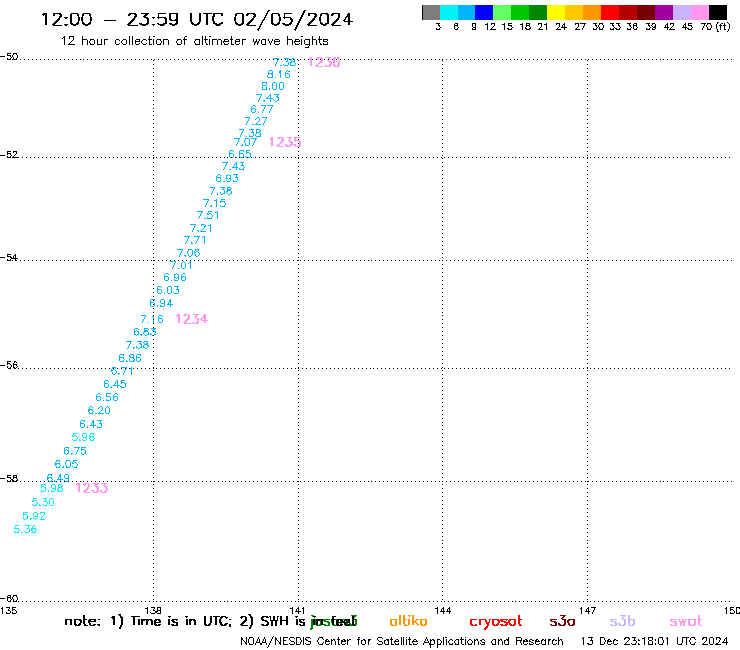Select the wave height value '7.06'
Screen dimensions: 740x650
point(188,253)
